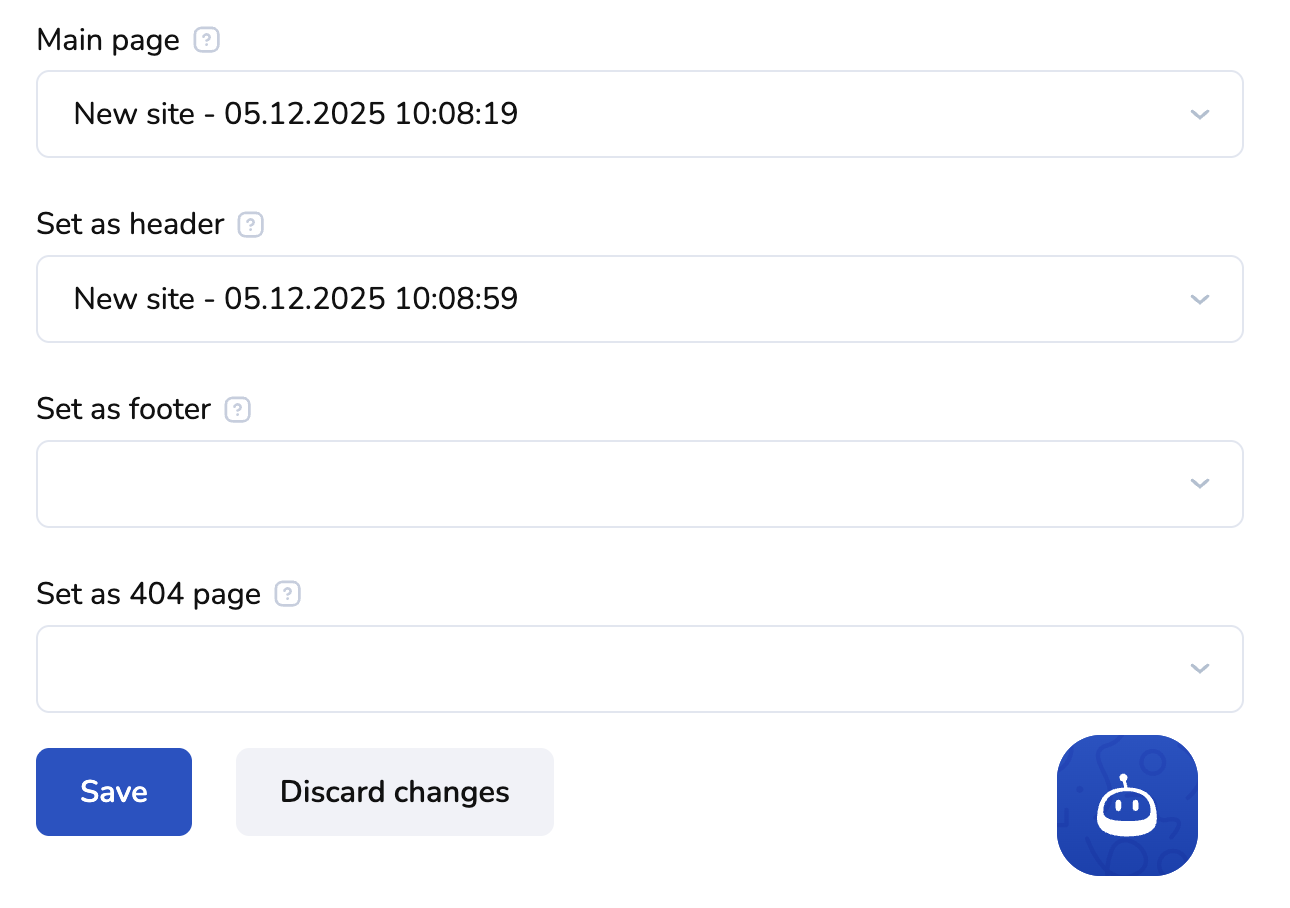Open the Set as footer help tooltip icon
Screen dimensions: 1290x908
pos(238,409)
